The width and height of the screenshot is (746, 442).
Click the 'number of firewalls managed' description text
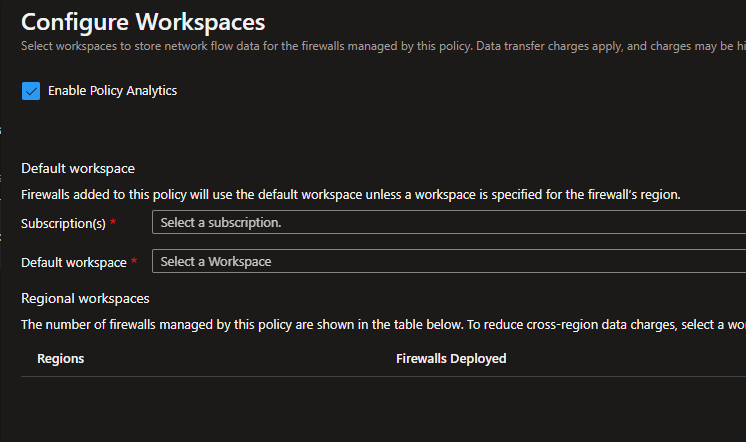click(x=380, y=324)
